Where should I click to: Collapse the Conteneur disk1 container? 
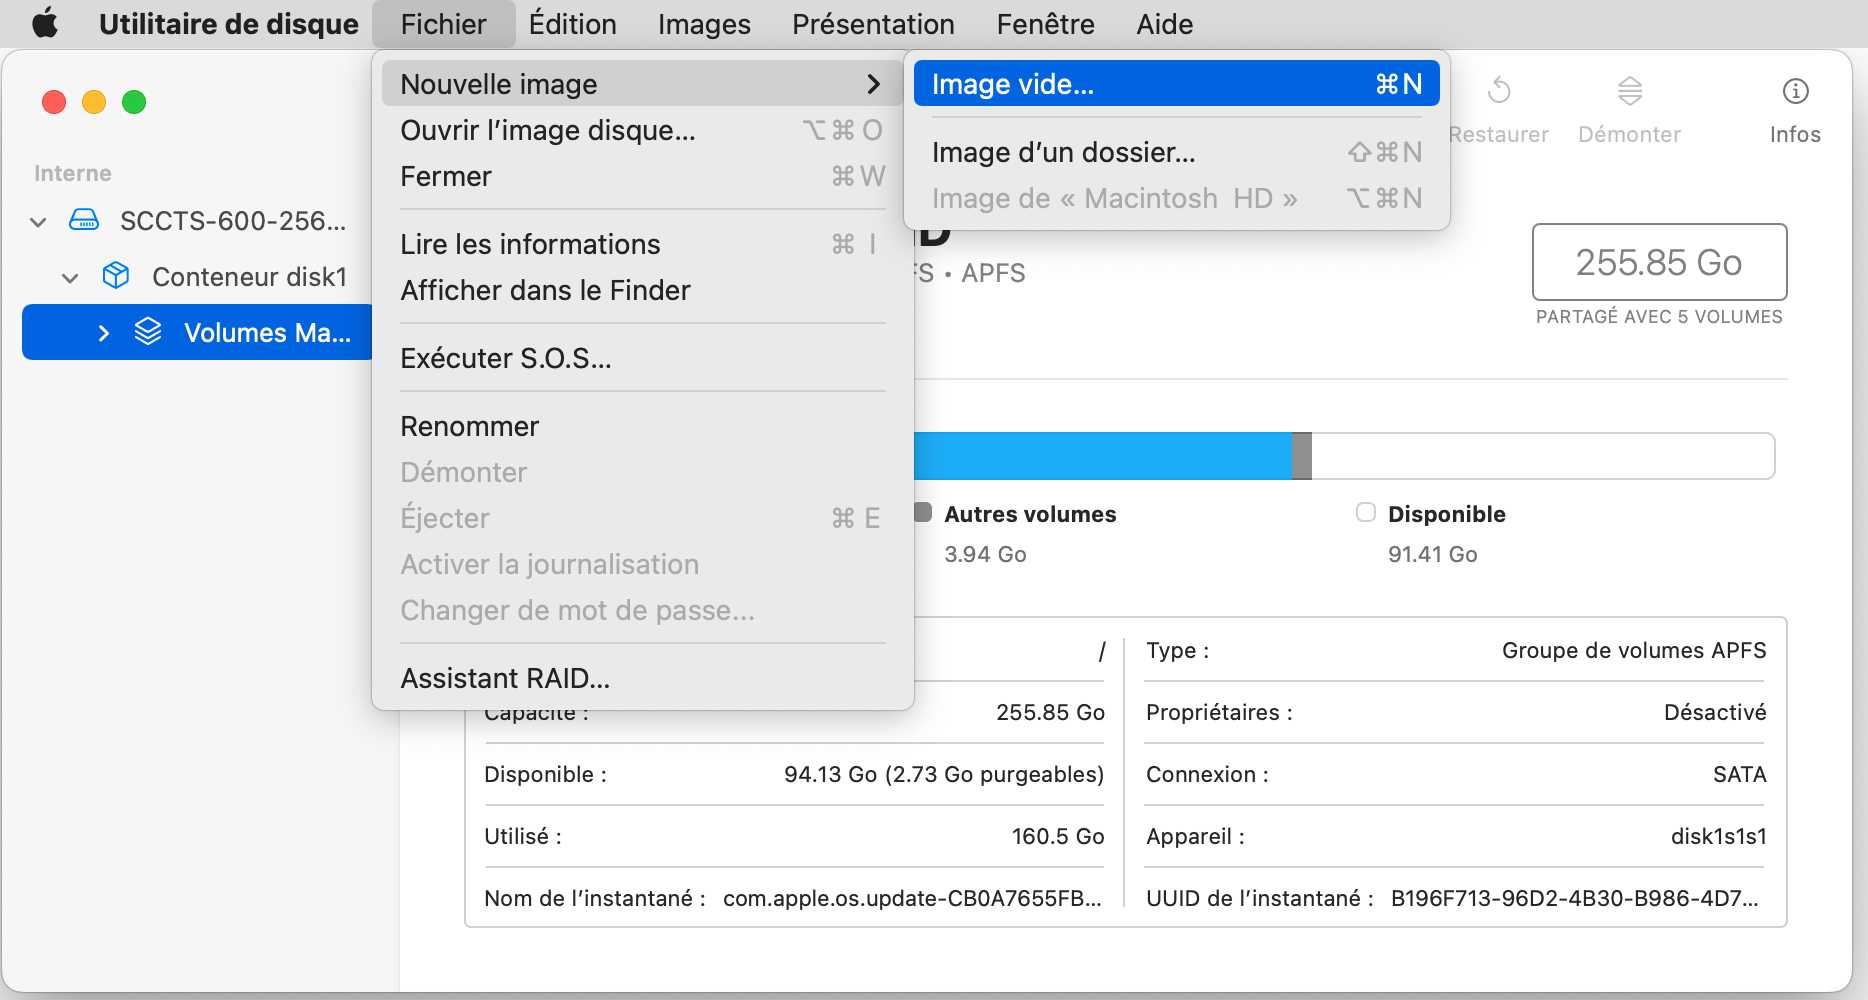point(70,277)
